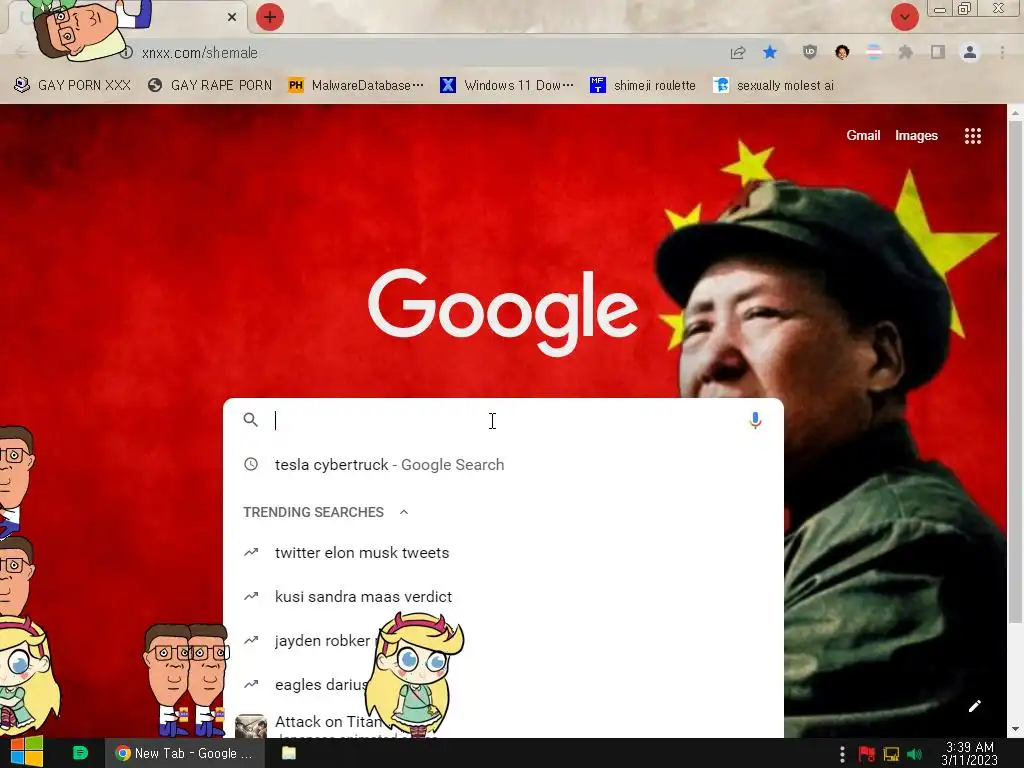1024x768 pixels.
Task: Open the volume speaker tray icon
Action: [x=915, y=754]
